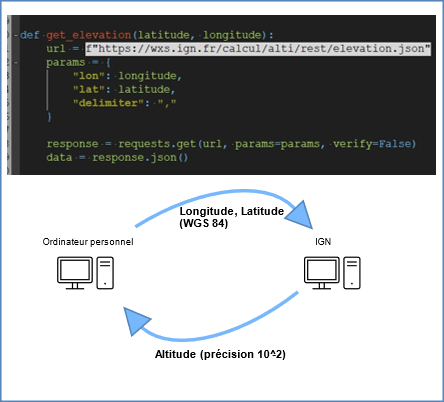Viewport: 444px width, 402px height.
Task: Click the Ordinateur personnel monitor icon
Action: pyautogui.click(x=75, y=273)
